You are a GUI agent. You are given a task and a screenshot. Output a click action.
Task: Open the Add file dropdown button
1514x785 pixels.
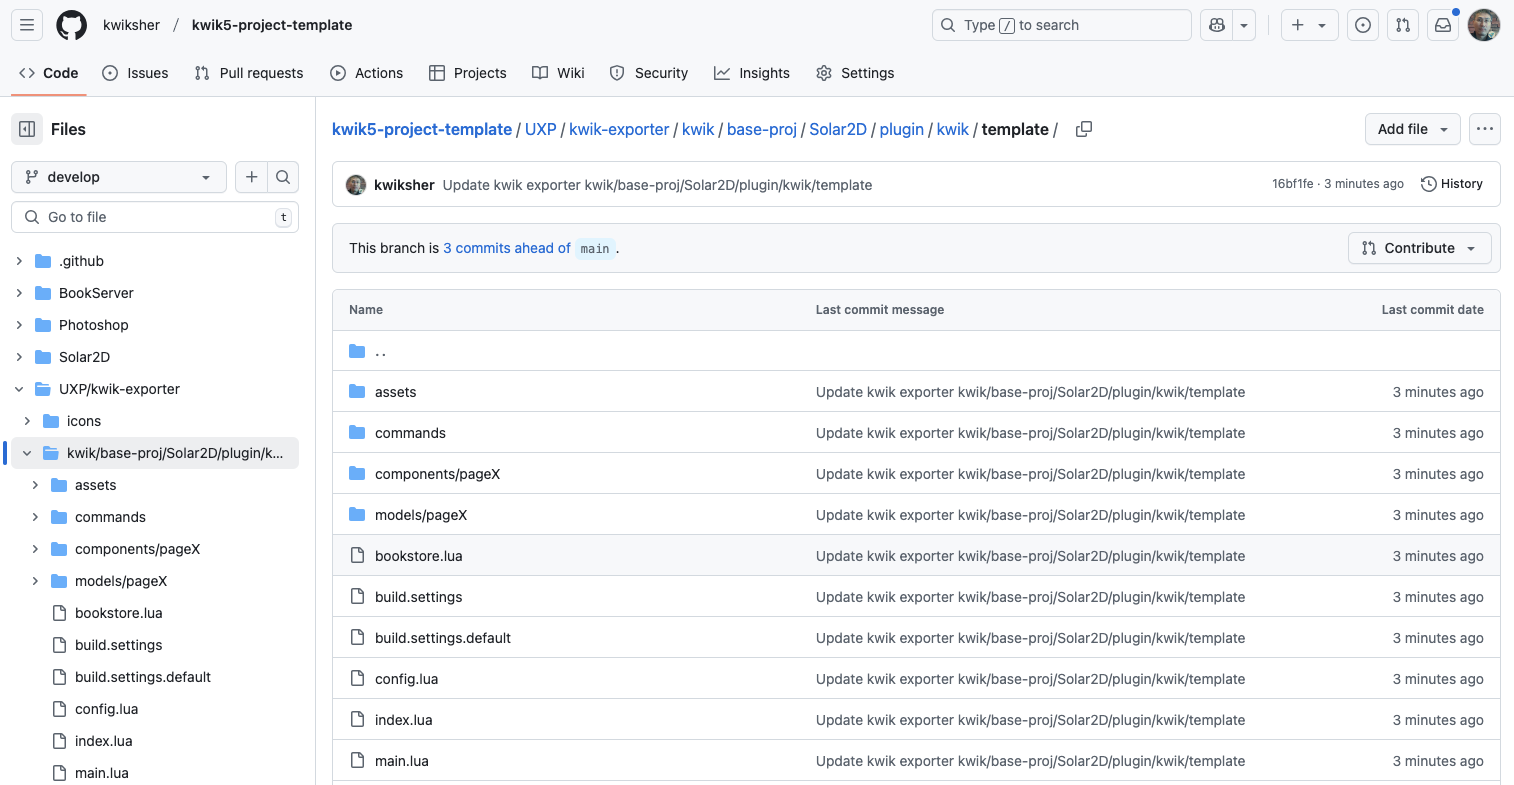coord(1412,129)
